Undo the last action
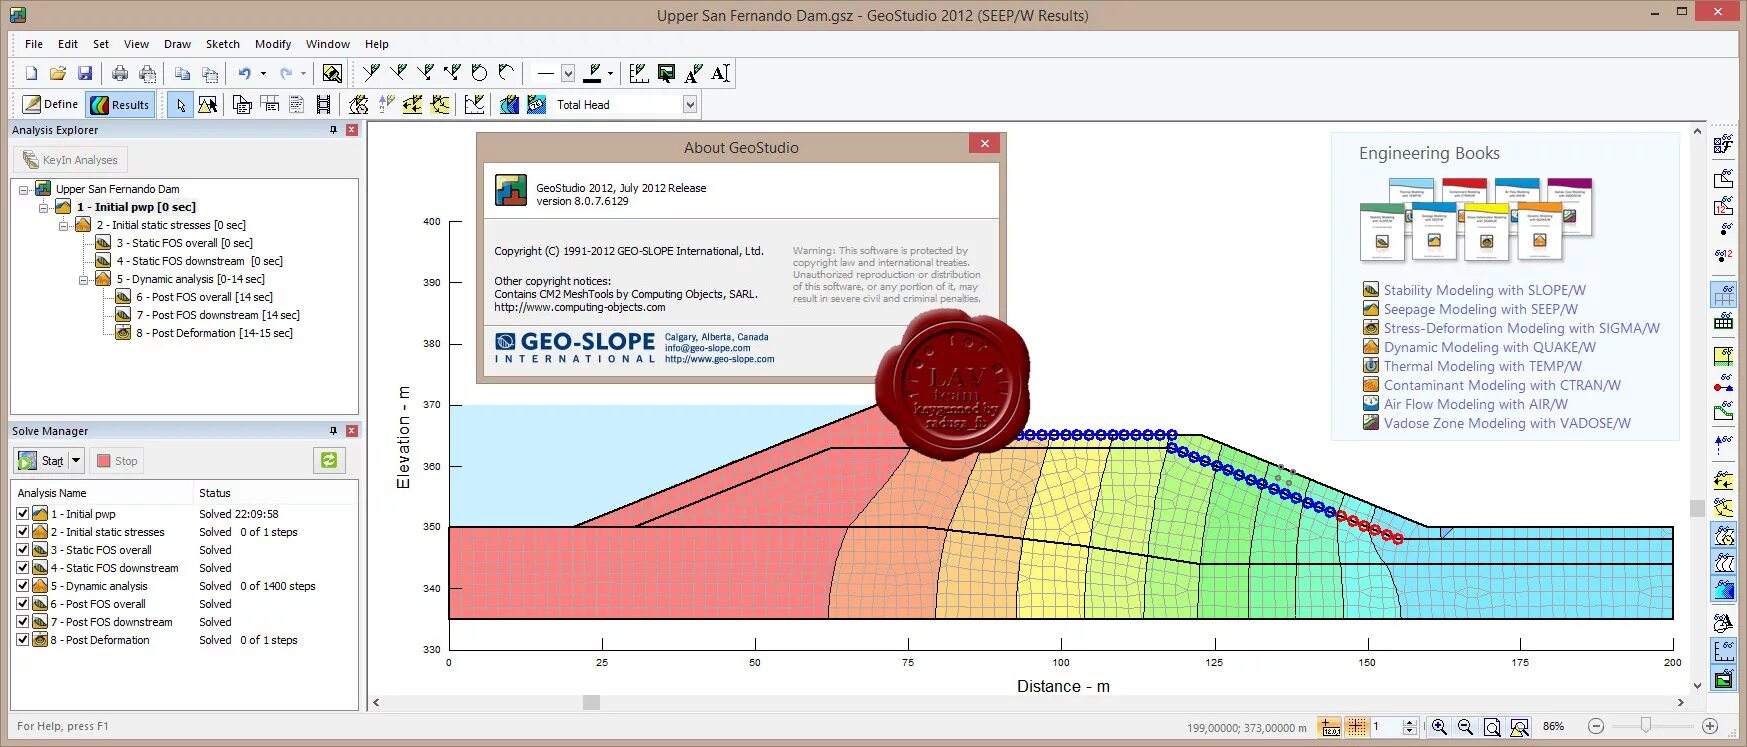Viewport: 1747px width, 747px height. pyautogui.click(x=244, y=73)
